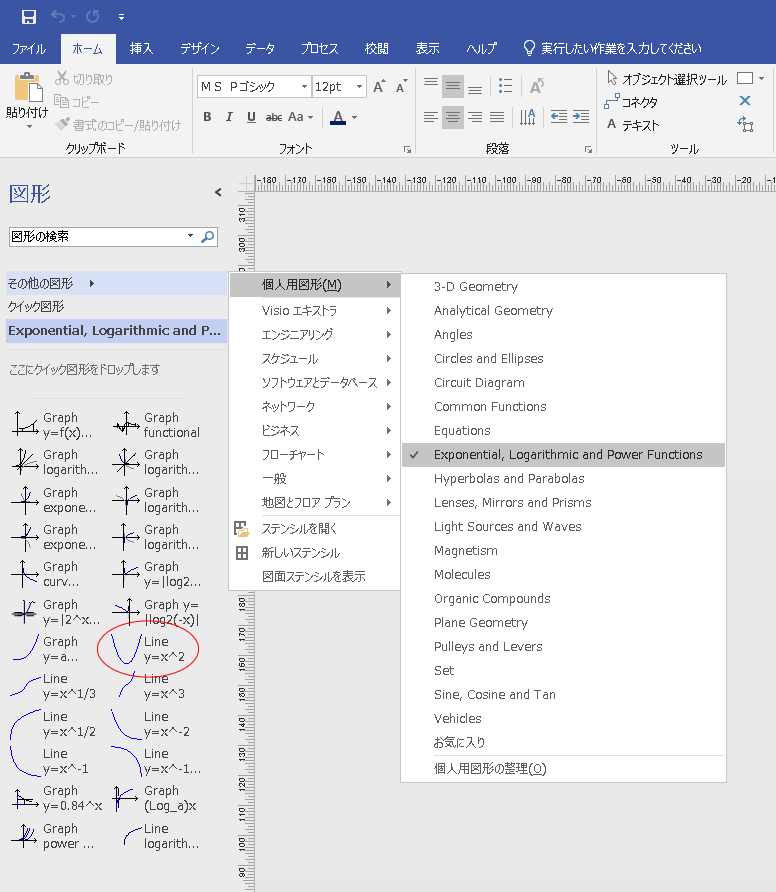This screenshot has width=776, height=892.
Task: Open the quick access toolbar customize arrow
Action: [x=121, y=17]
